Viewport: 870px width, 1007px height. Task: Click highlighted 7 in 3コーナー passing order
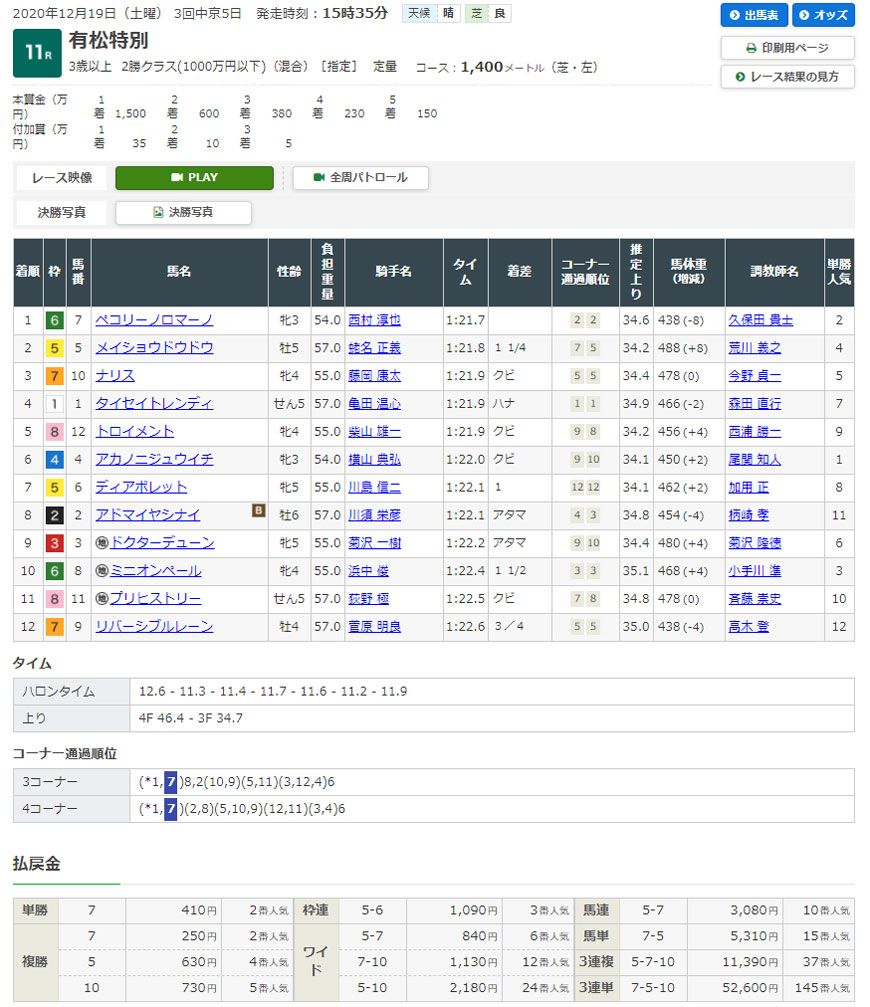170,781
